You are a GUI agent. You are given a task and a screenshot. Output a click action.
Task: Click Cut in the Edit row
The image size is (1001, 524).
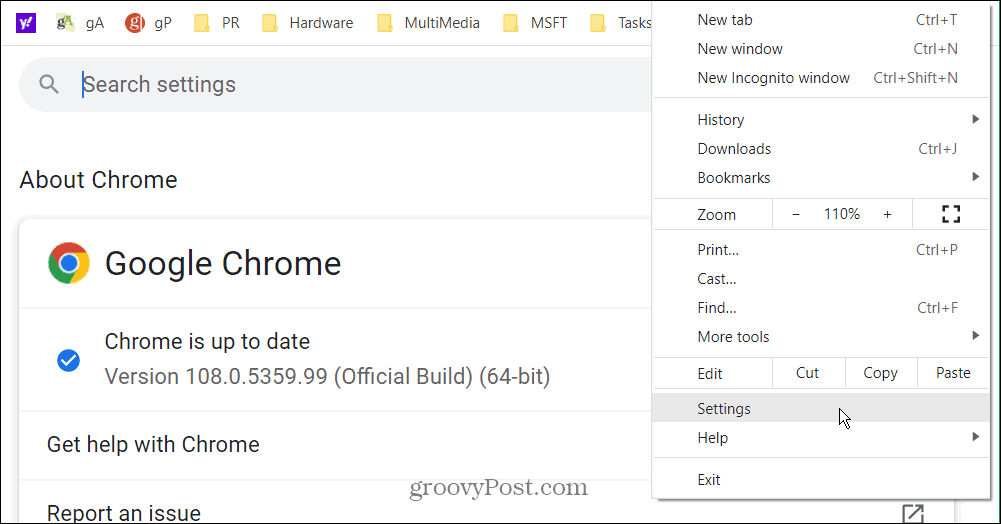coord(808,373)
